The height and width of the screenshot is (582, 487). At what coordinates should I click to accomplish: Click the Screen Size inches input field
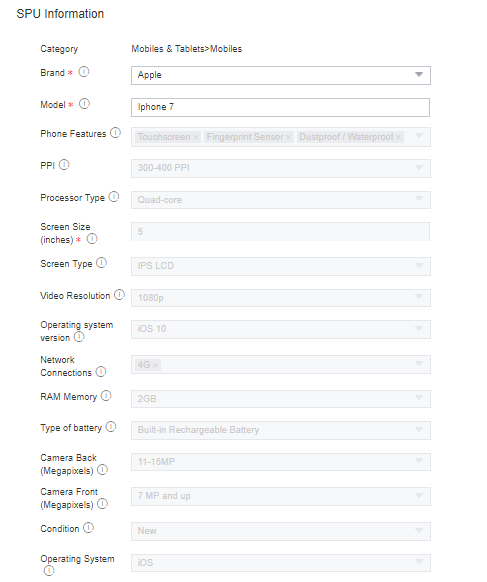280,232
